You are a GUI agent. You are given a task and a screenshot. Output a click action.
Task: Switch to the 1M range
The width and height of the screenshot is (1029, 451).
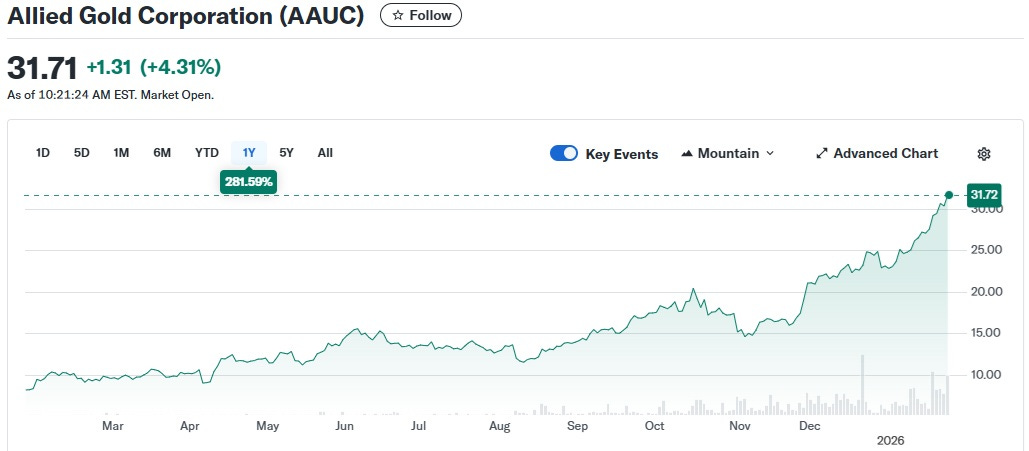click(x=121, y=153)
